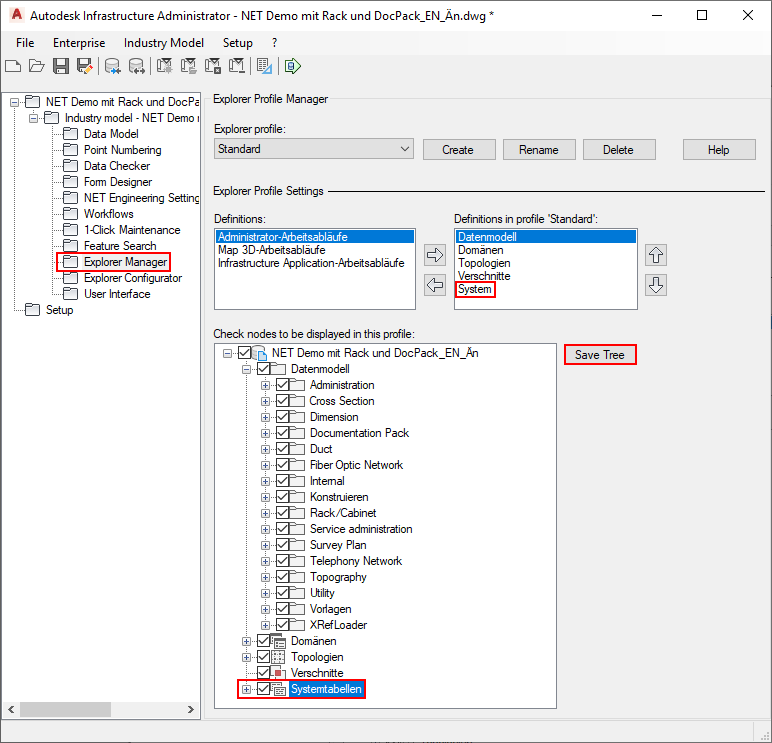Viewport: 772px width, 743px height.
Task: Open the ? help menu
Action: pos(274,43)
